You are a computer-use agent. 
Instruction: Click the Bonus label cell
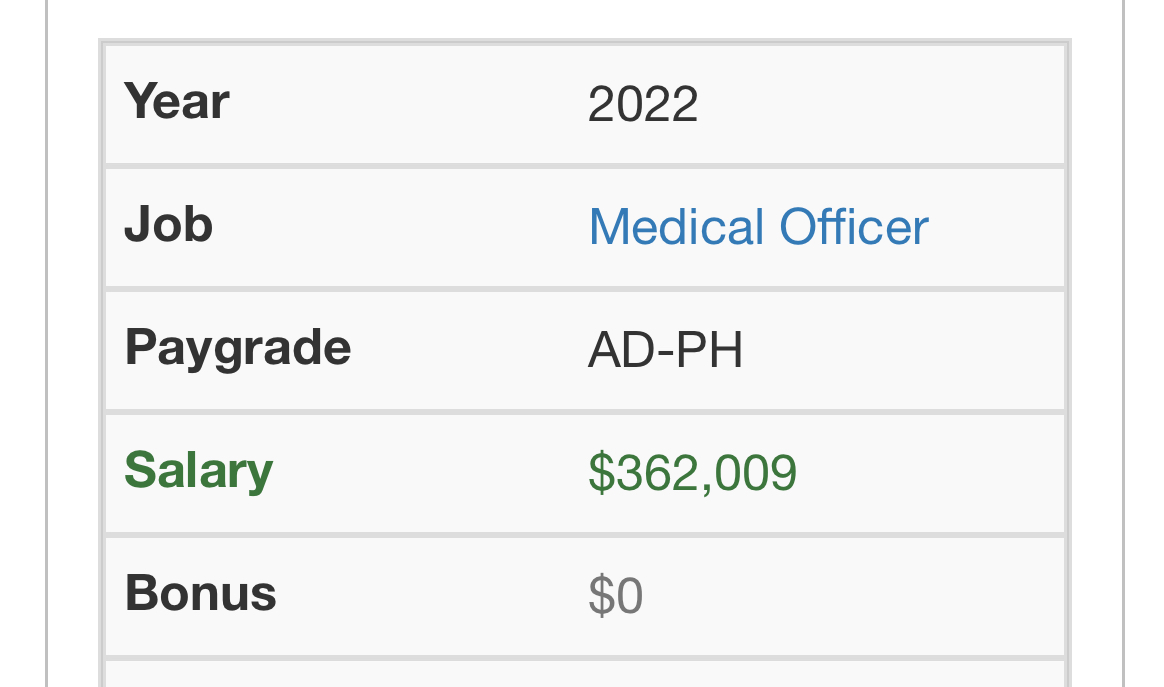tap(200, 593)
